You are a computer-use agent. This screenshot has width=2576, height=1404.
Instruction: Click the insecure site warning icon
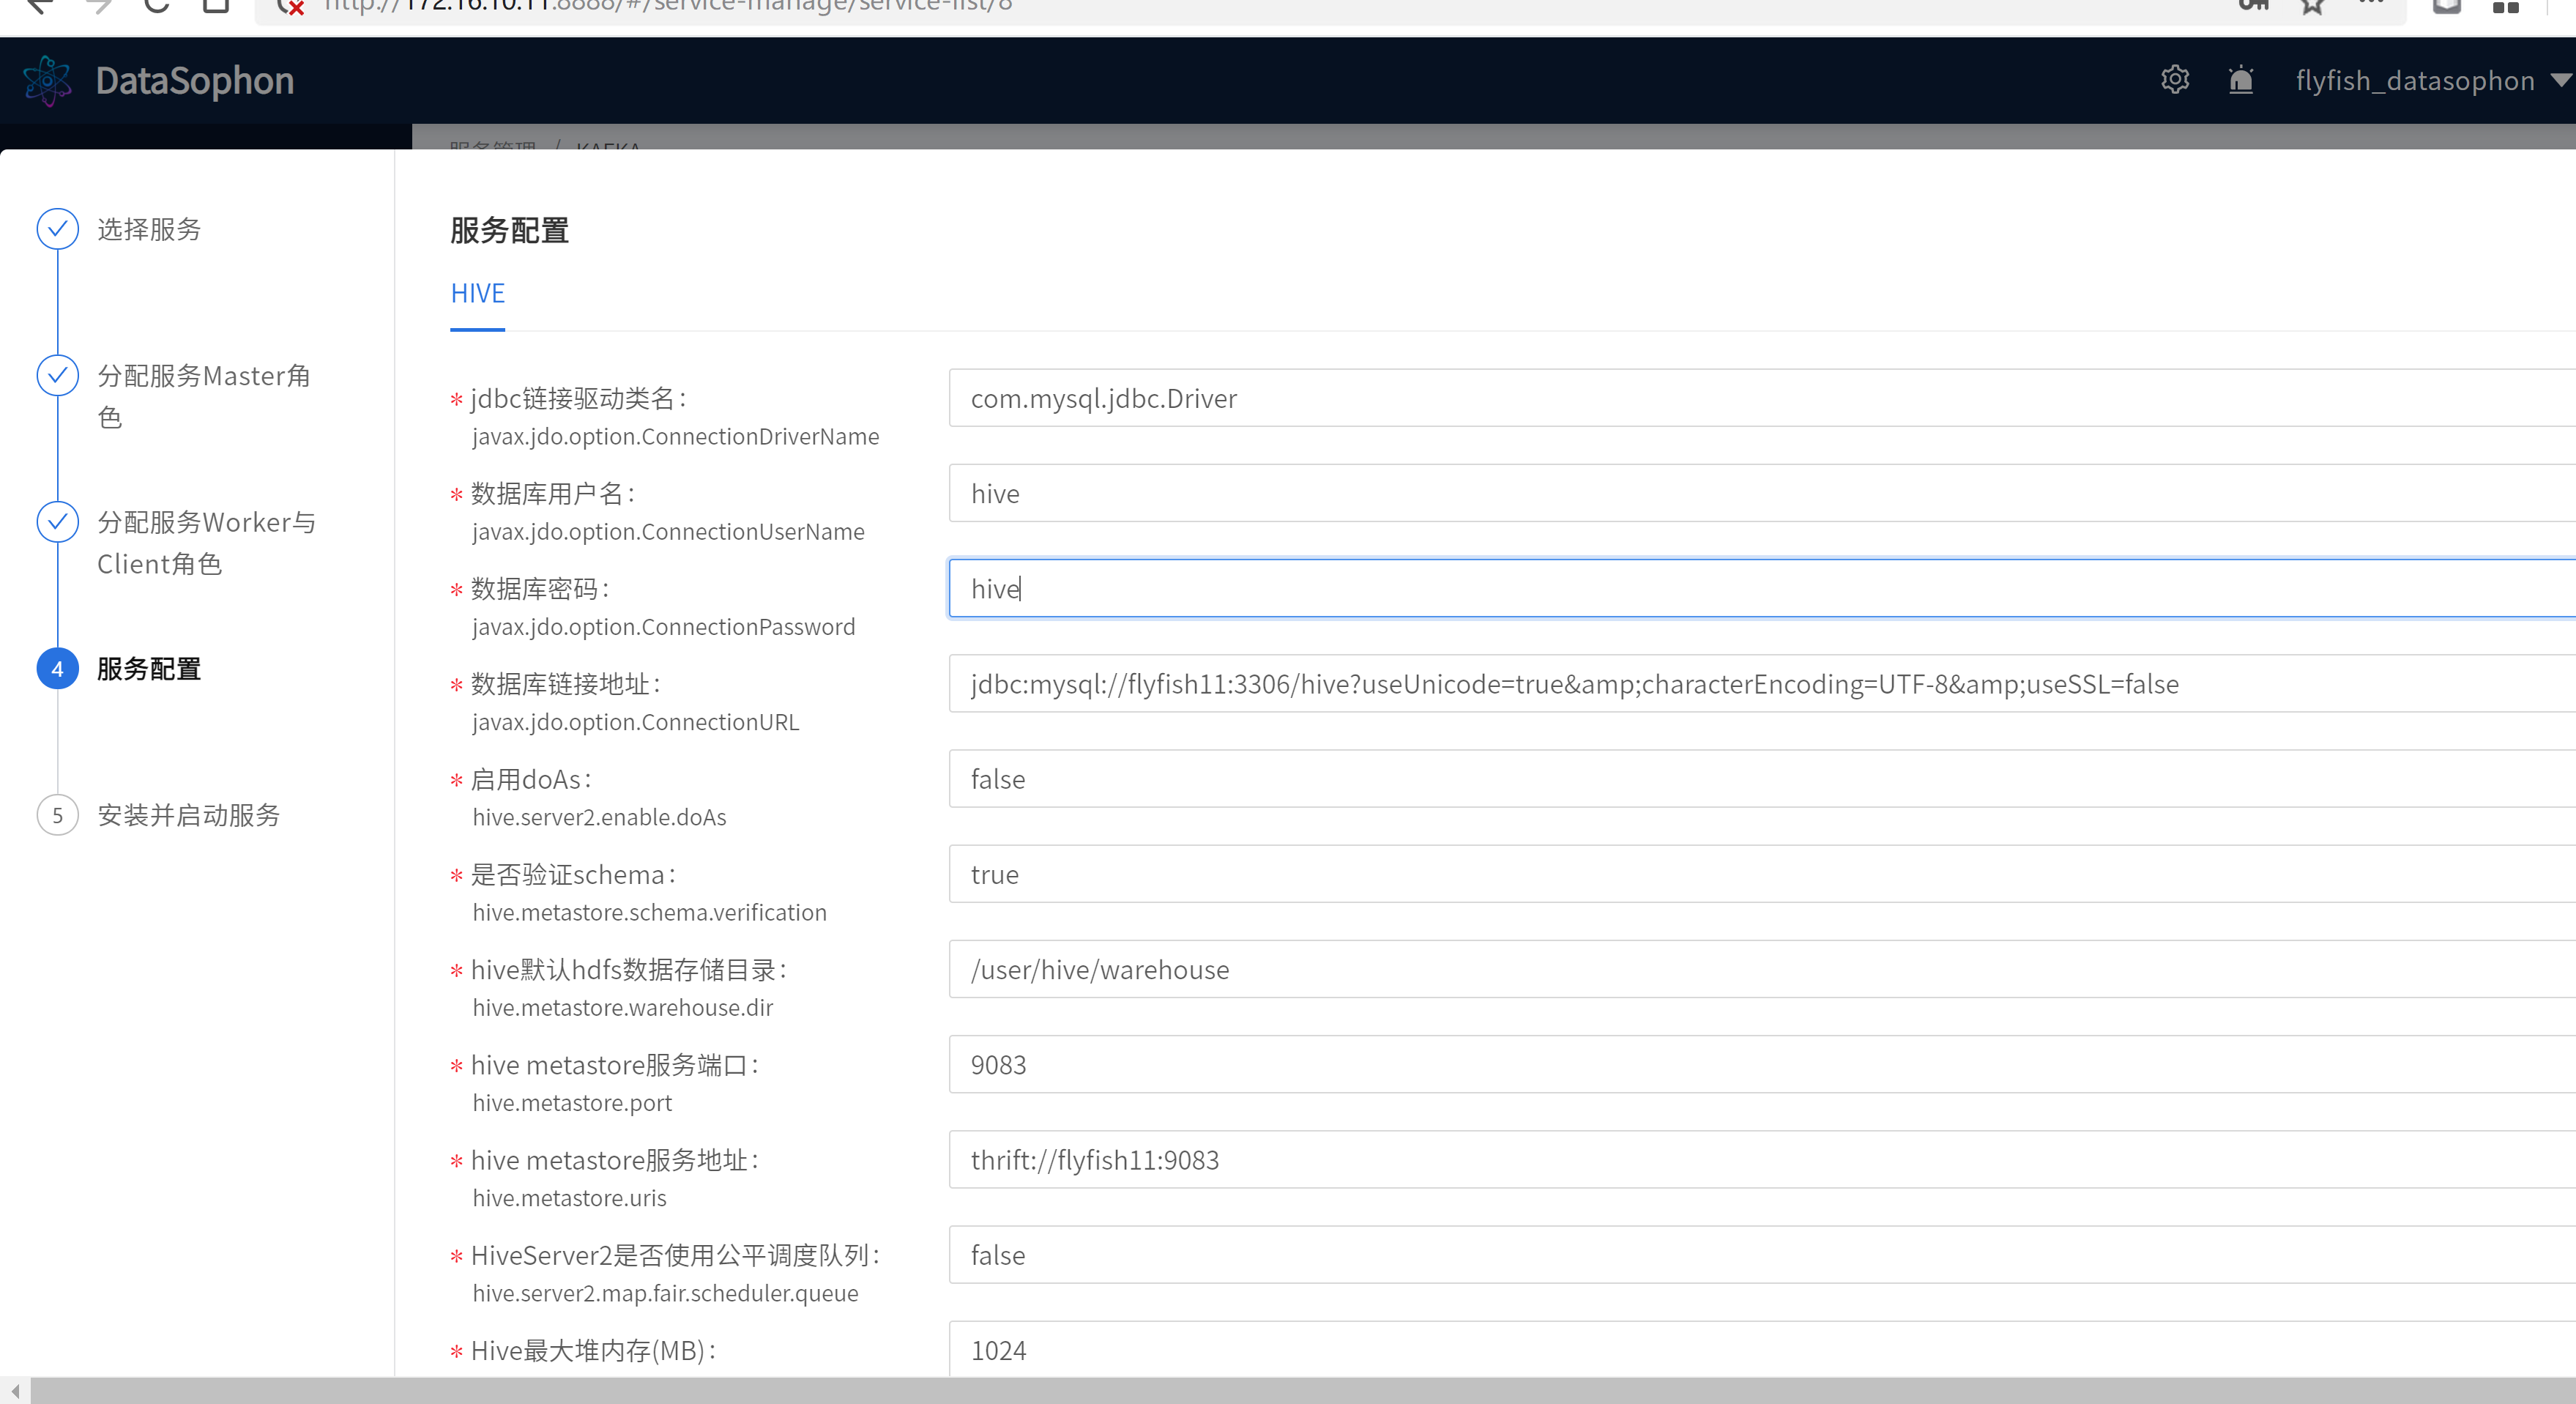pyautogui.click(x=291, y=6)
